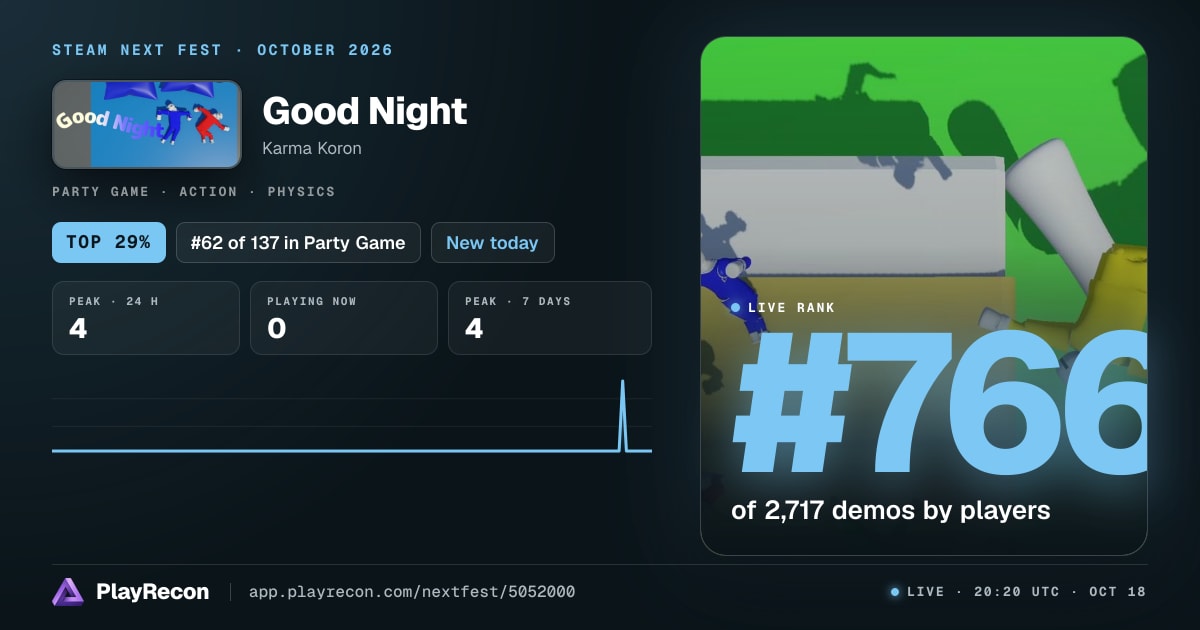Click the PHYSICS tag

(302, 192)
